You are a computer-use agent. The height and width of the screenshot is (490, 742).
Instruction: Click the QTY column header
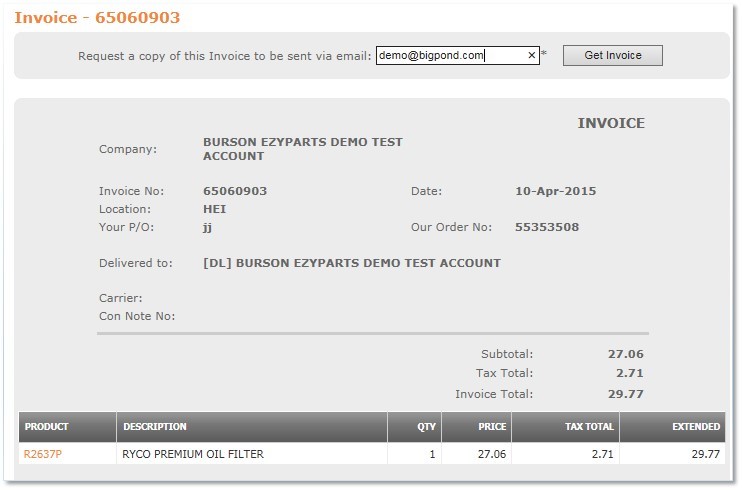[x=415, y=427]
